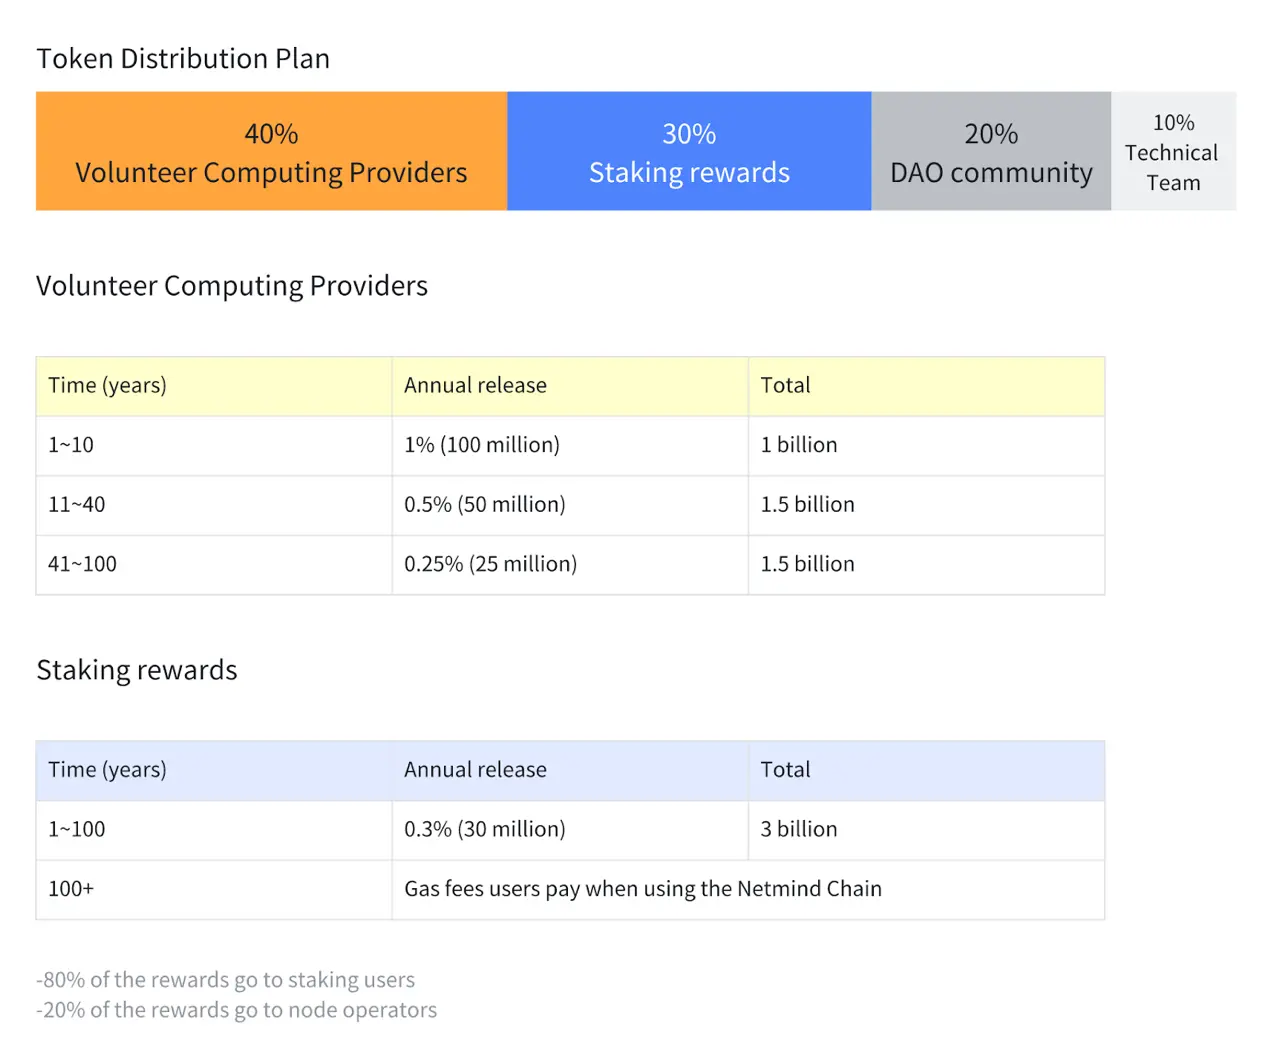Click the yellow Total header cell
This screenshot has width=1271, height=1059.
pos(926,386)
